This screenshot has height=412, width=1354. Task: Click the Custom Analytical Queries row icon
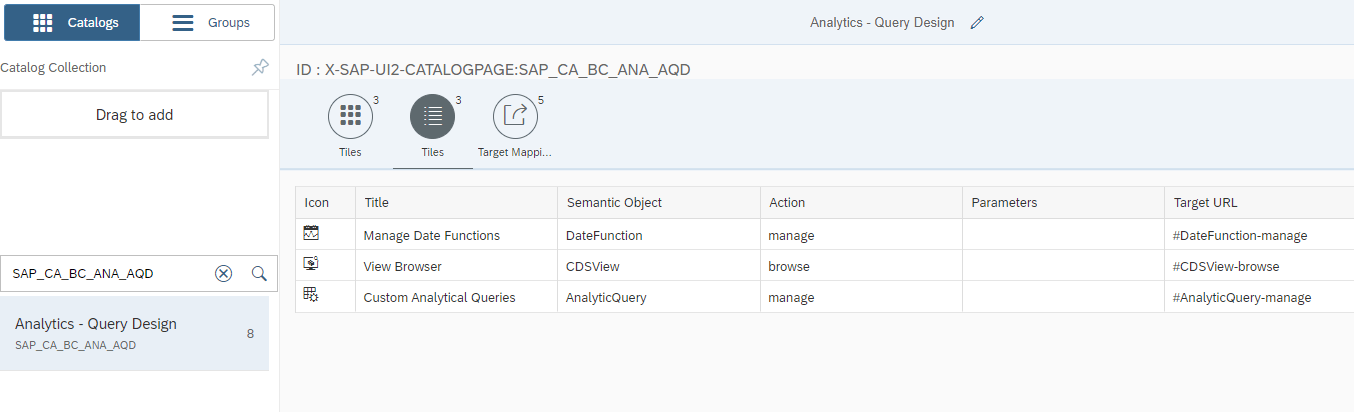coord(311,297)
